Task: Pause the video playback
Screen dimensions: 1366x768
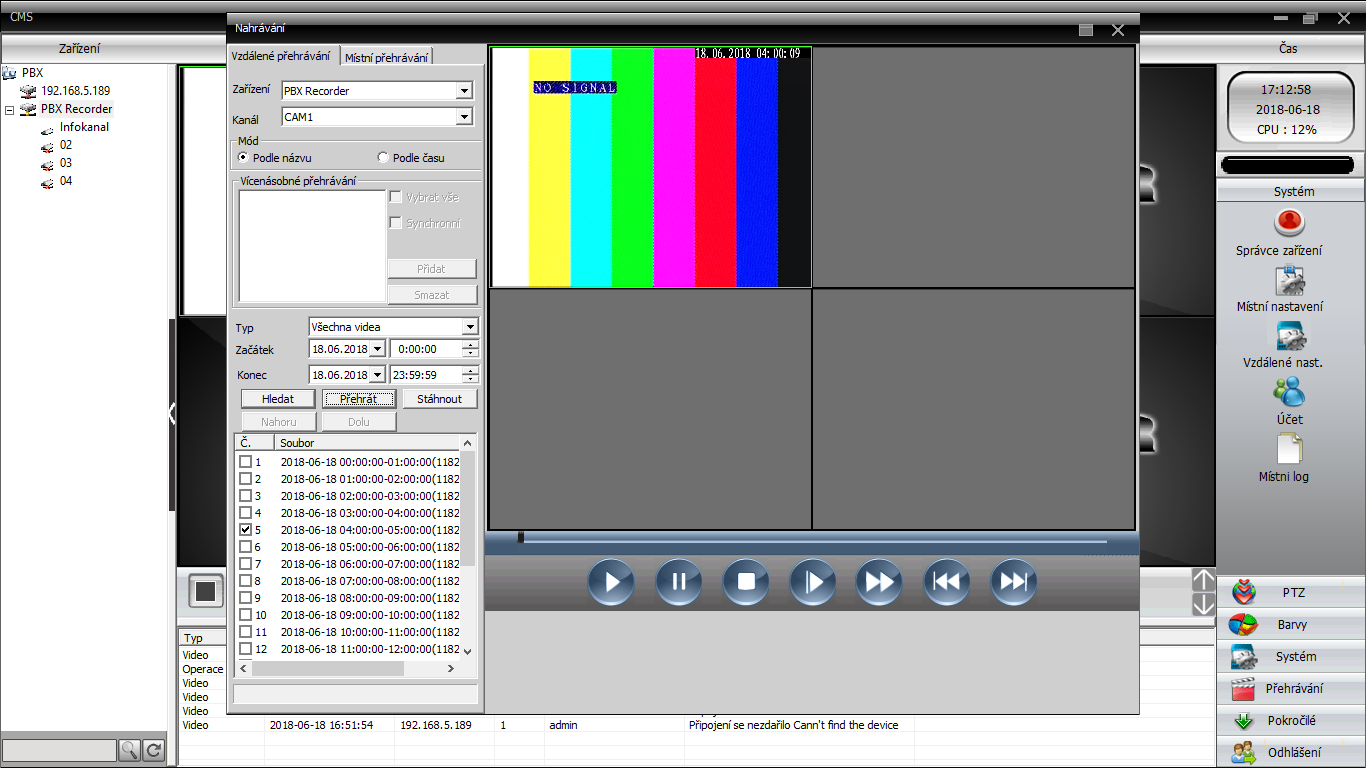Action: coord(678,582)
